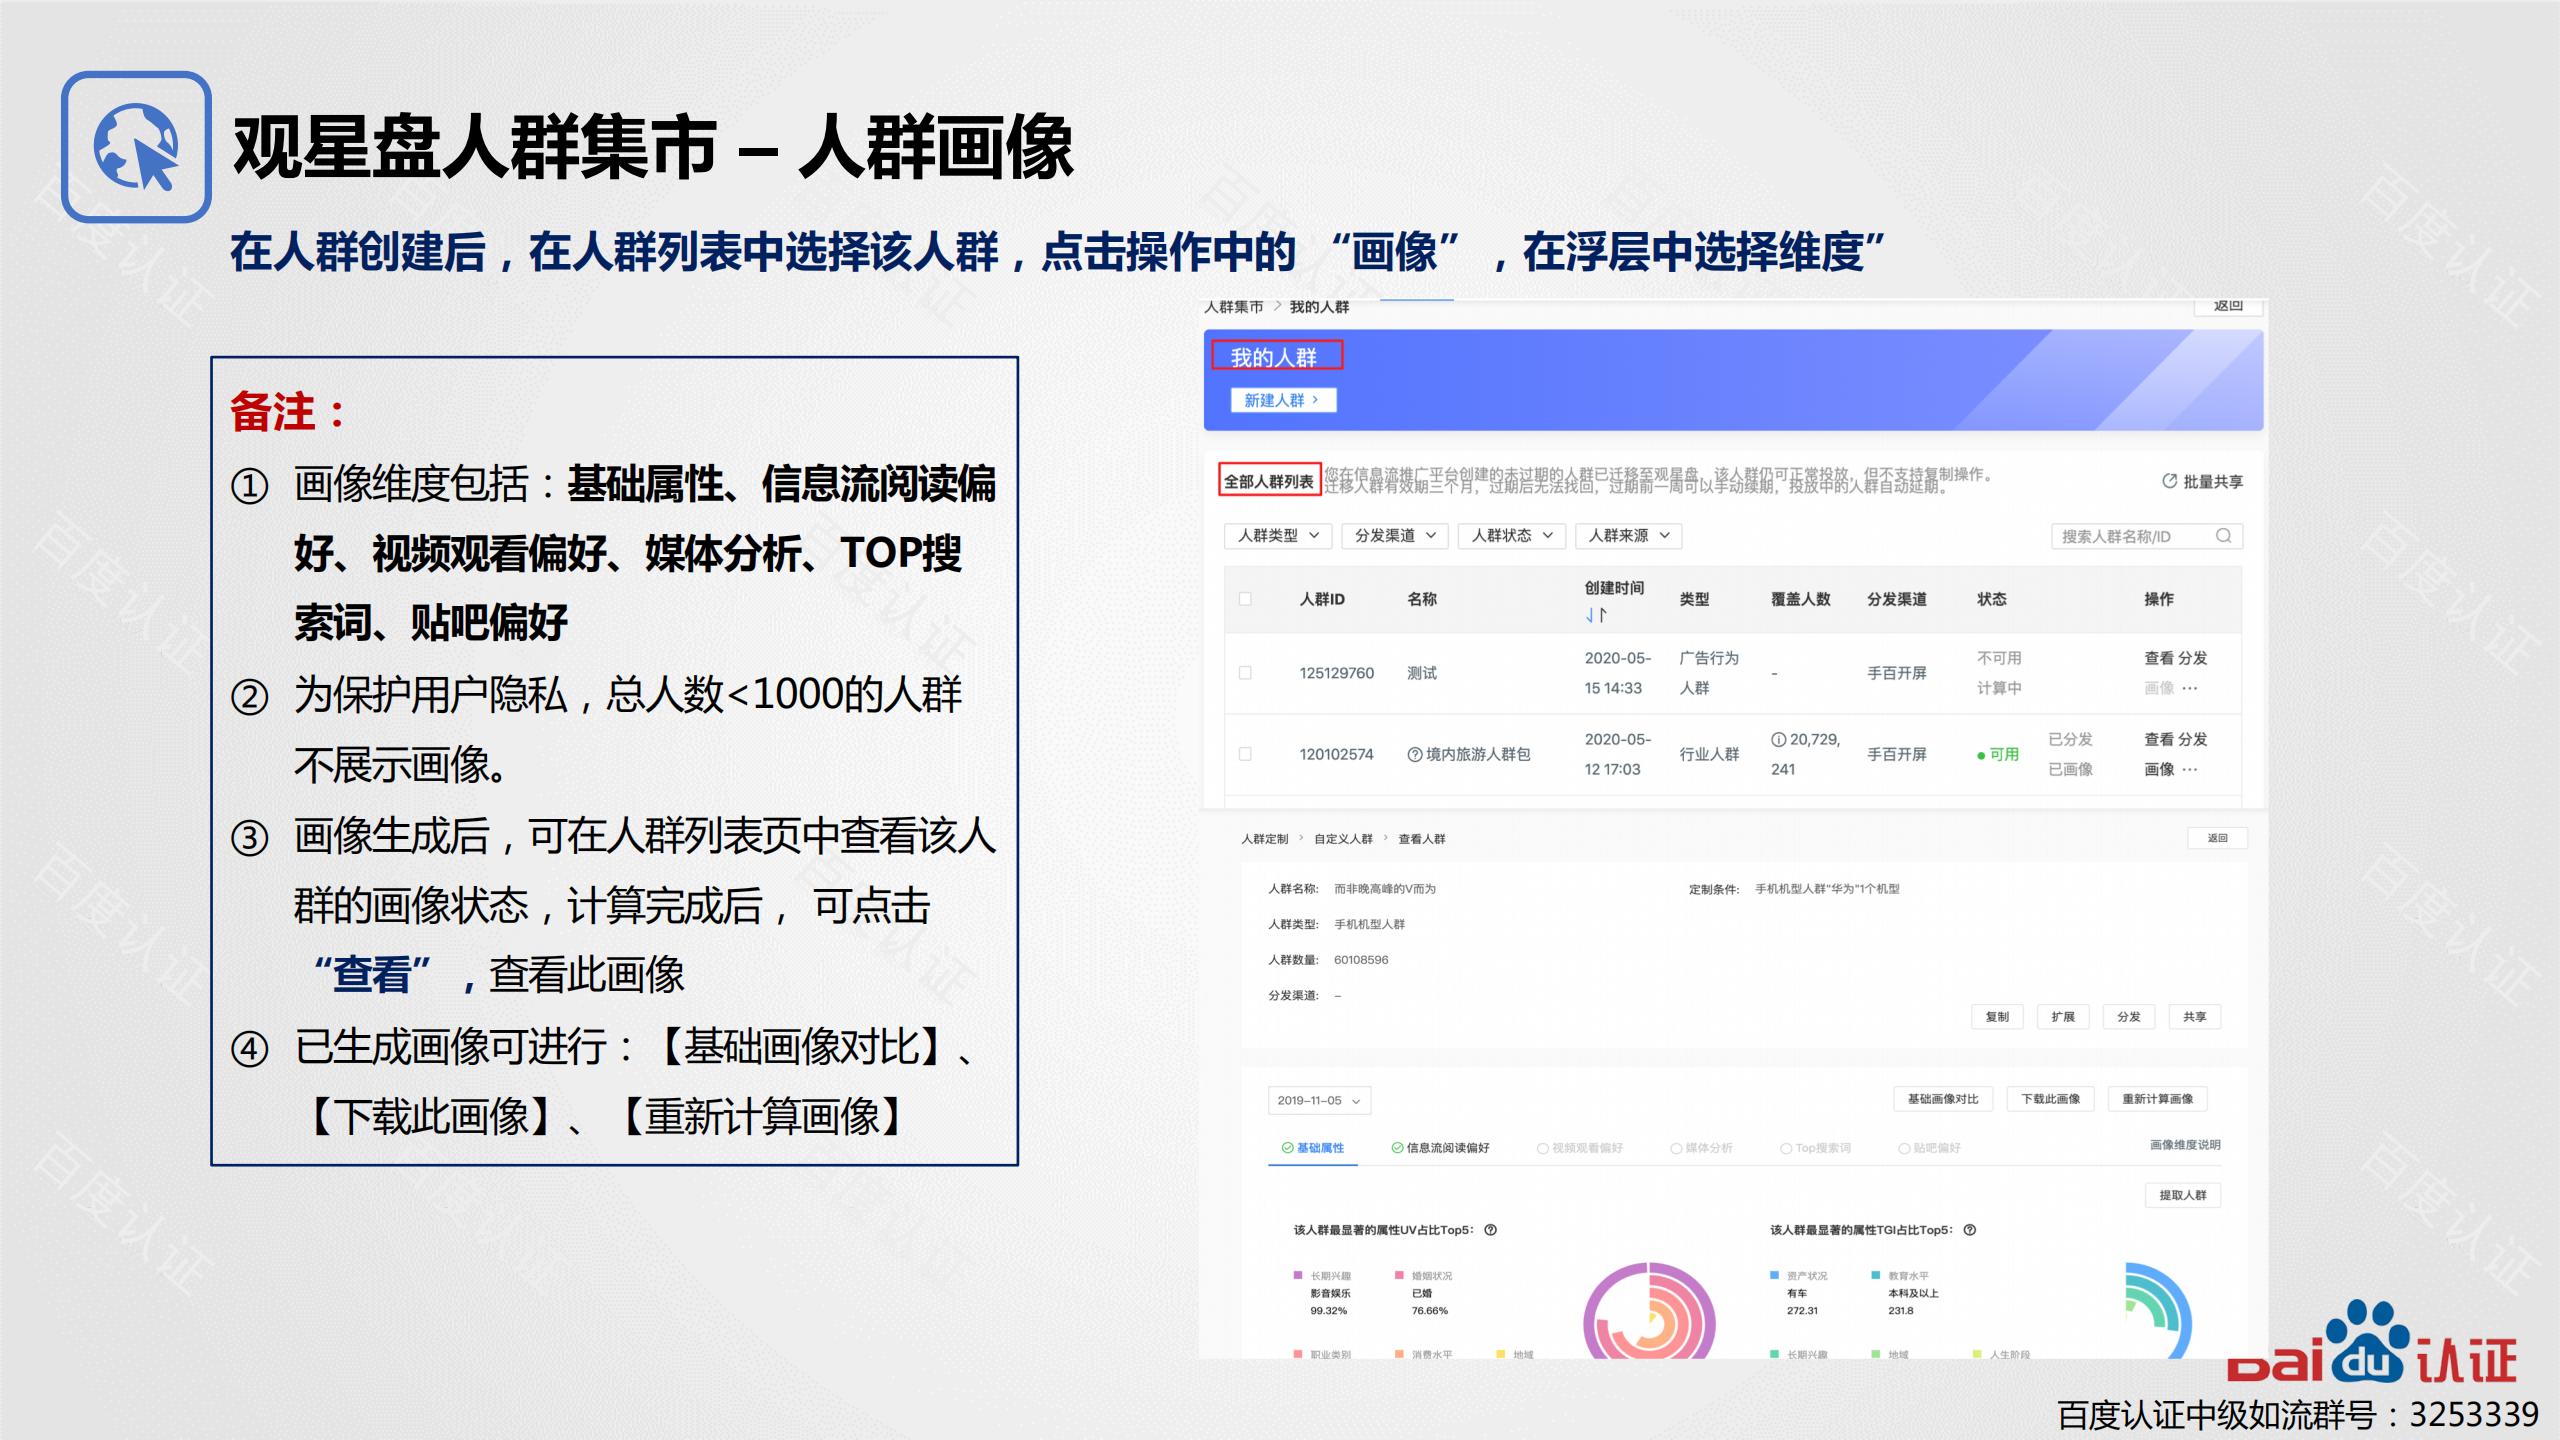Open the more options dots in row 125129760
Viewport: 2560px width, 1440px height.
(2190, 688)
